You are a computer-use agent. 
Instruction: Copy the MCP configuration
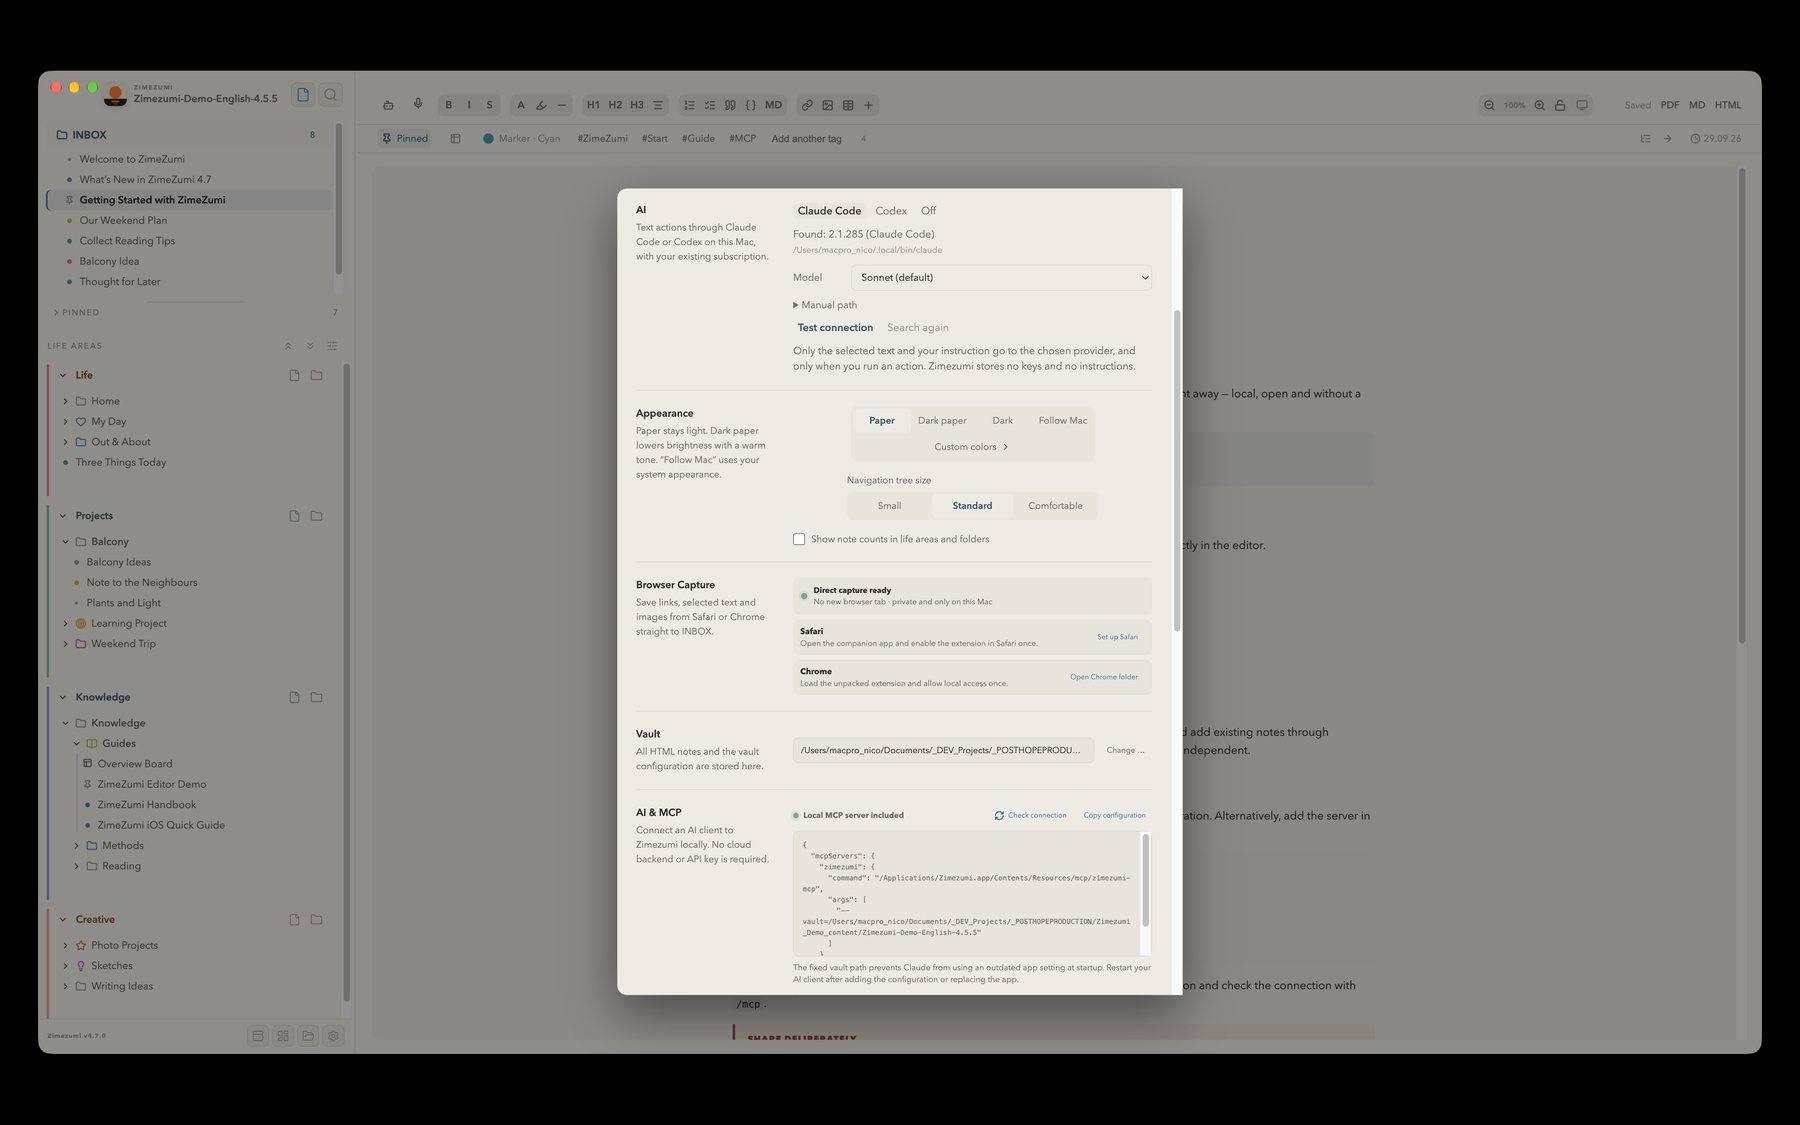[1115, 815]
